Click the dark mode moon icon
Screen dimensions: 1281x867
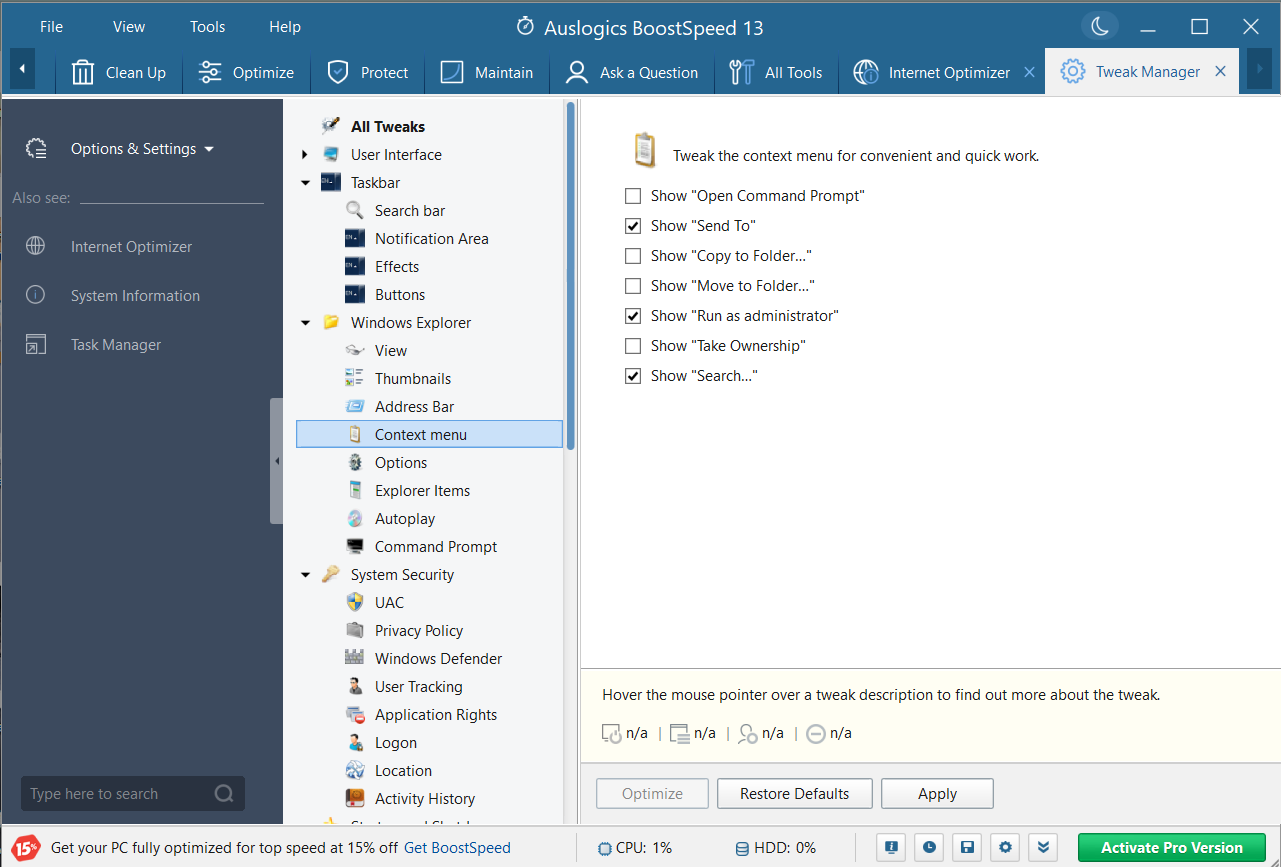(1099, 26)
